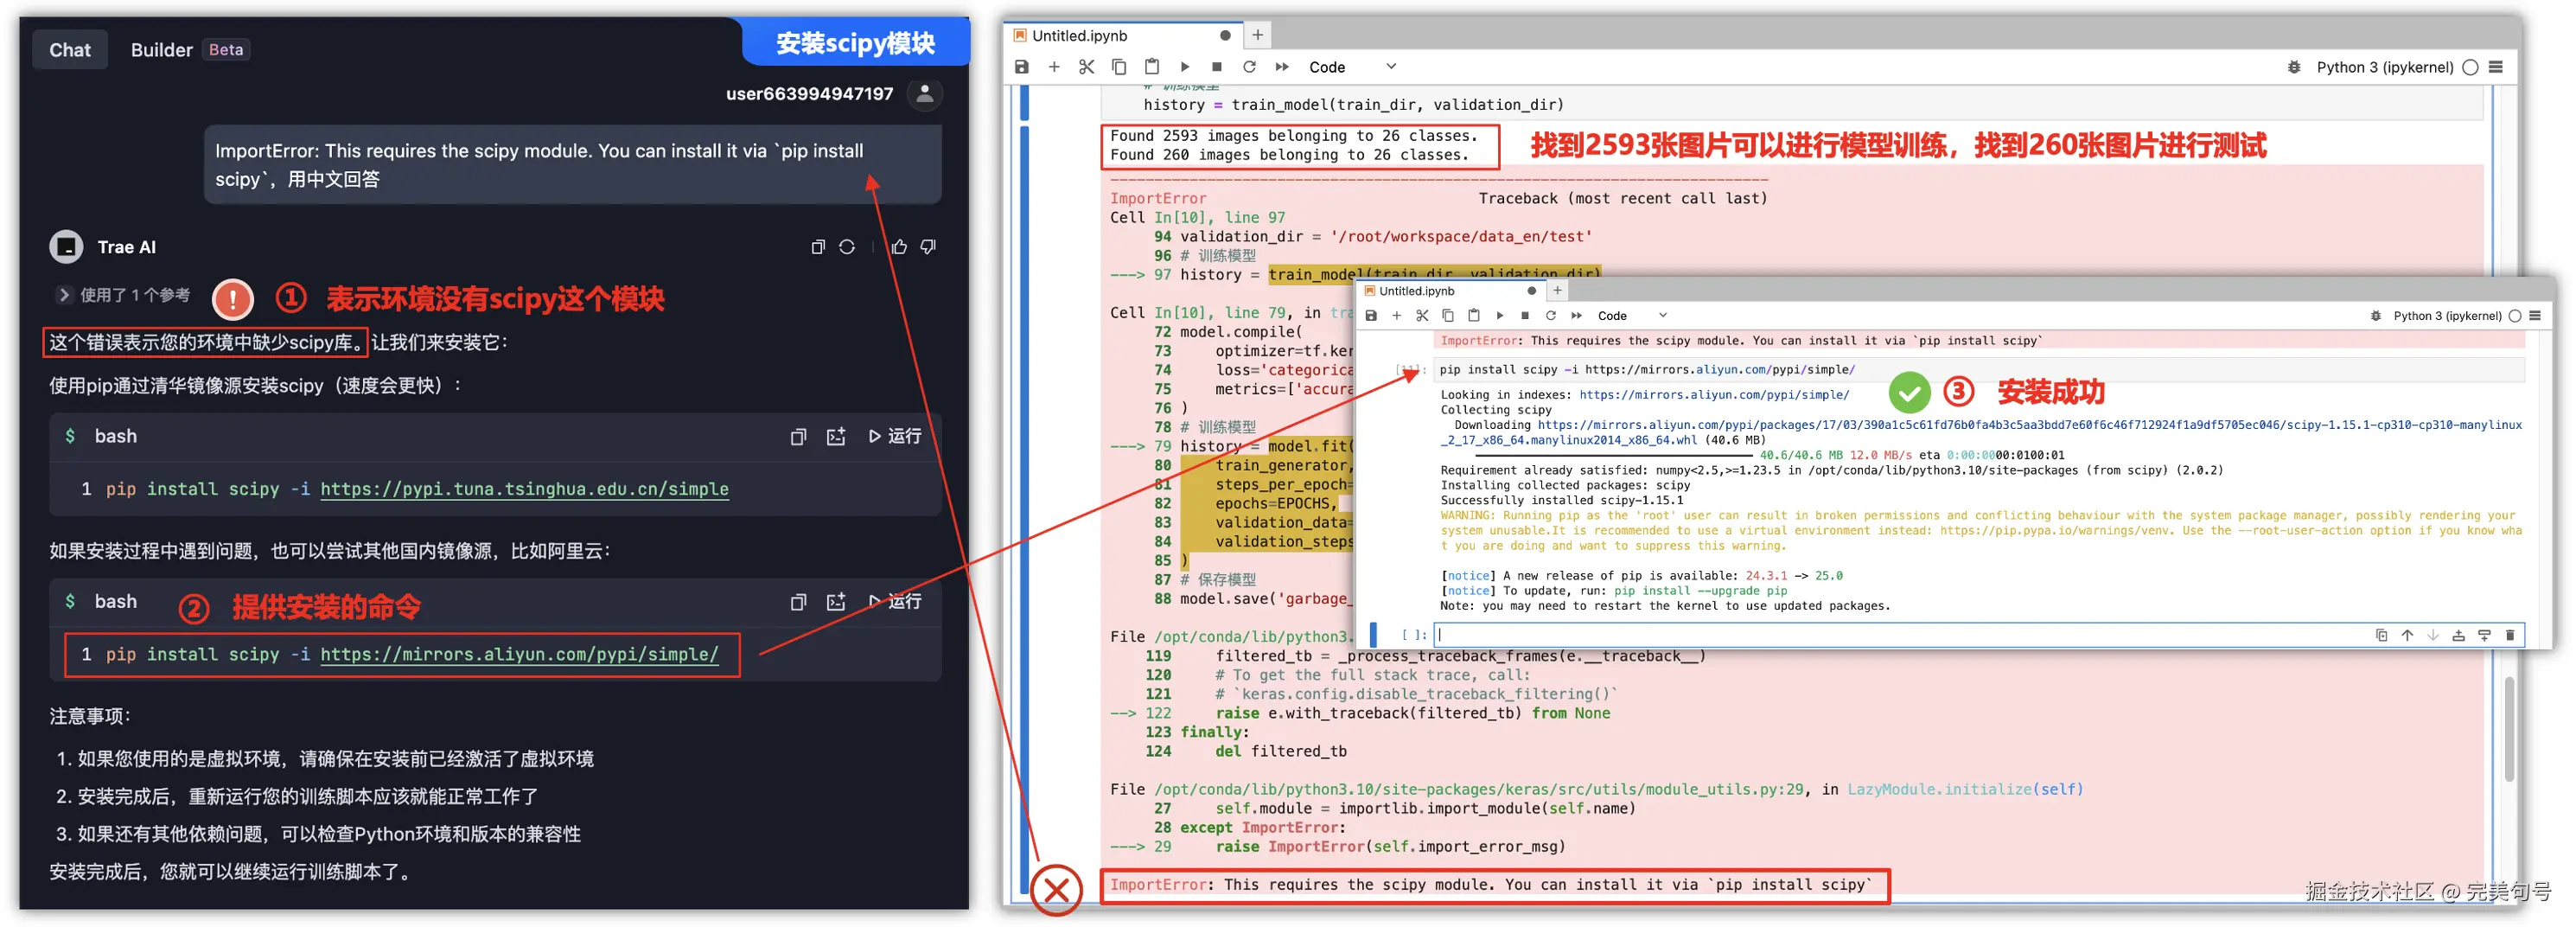Restart and run all in front notebook window

(1576, 316)
